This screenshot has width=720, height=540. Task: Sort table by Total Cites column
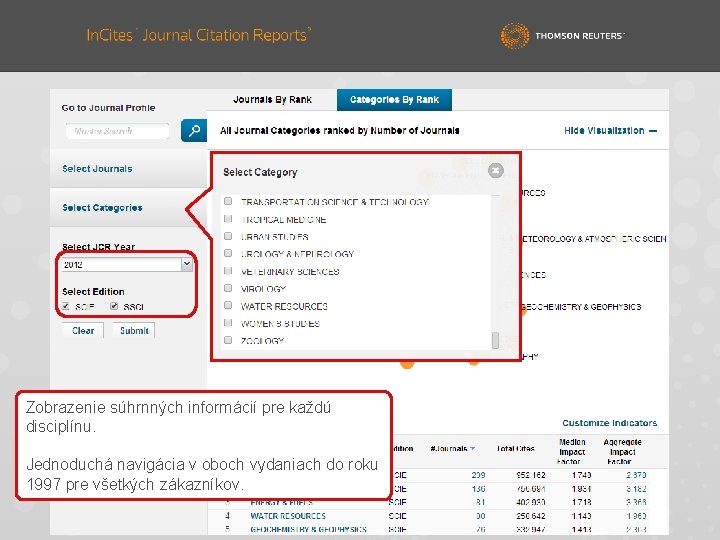[x=515, y=449]
